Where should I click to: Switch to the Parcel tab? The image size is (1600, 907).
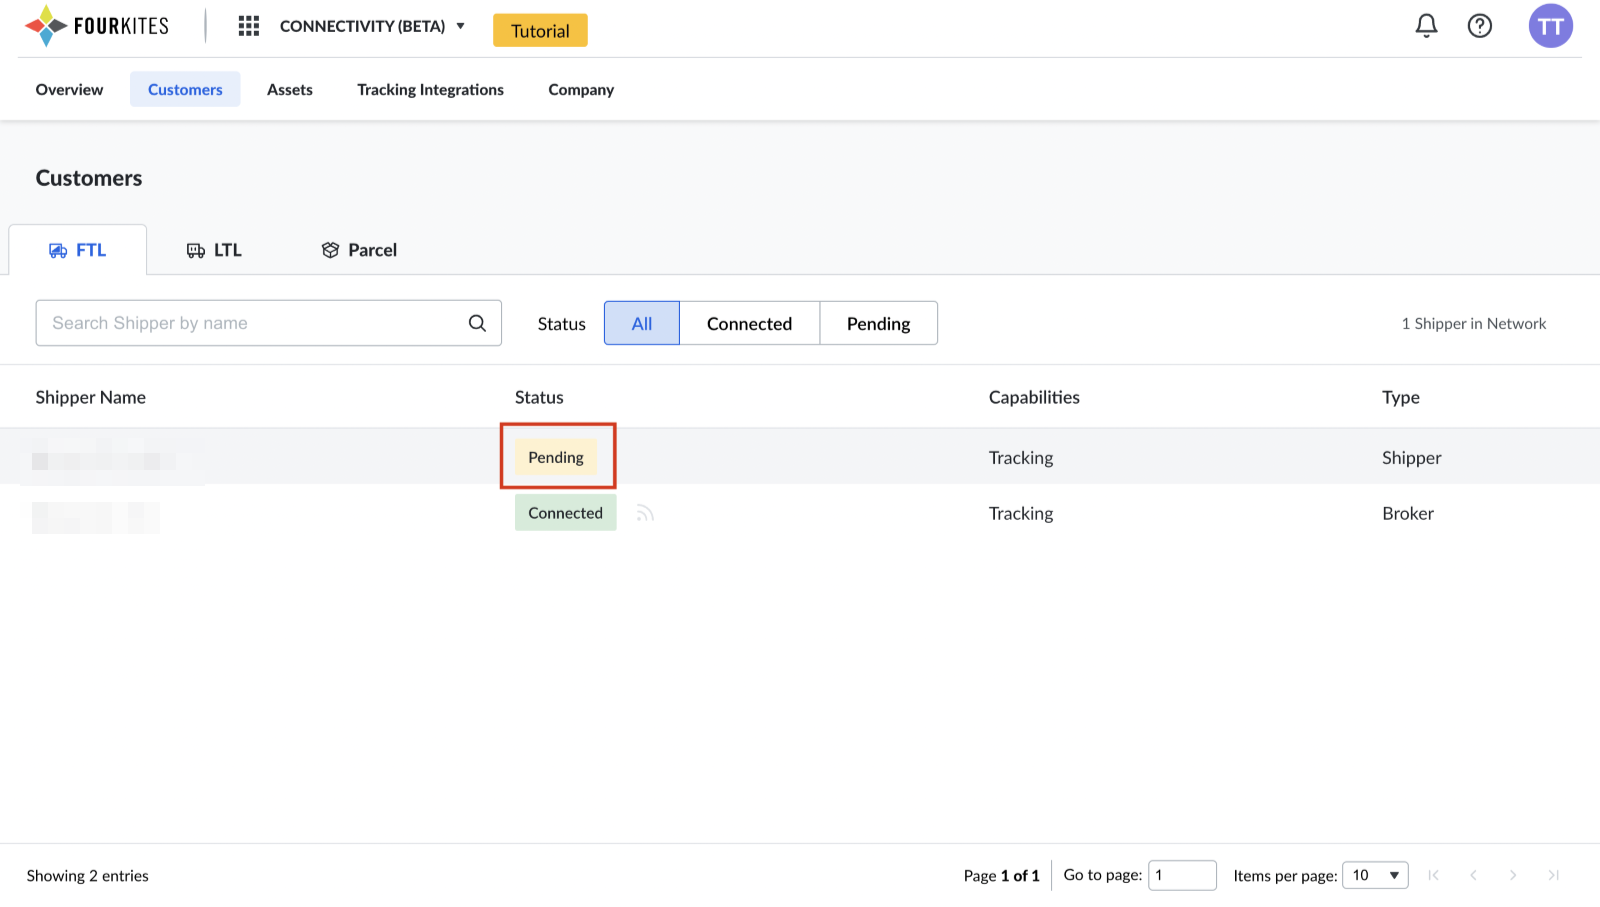tap(359, 250)
